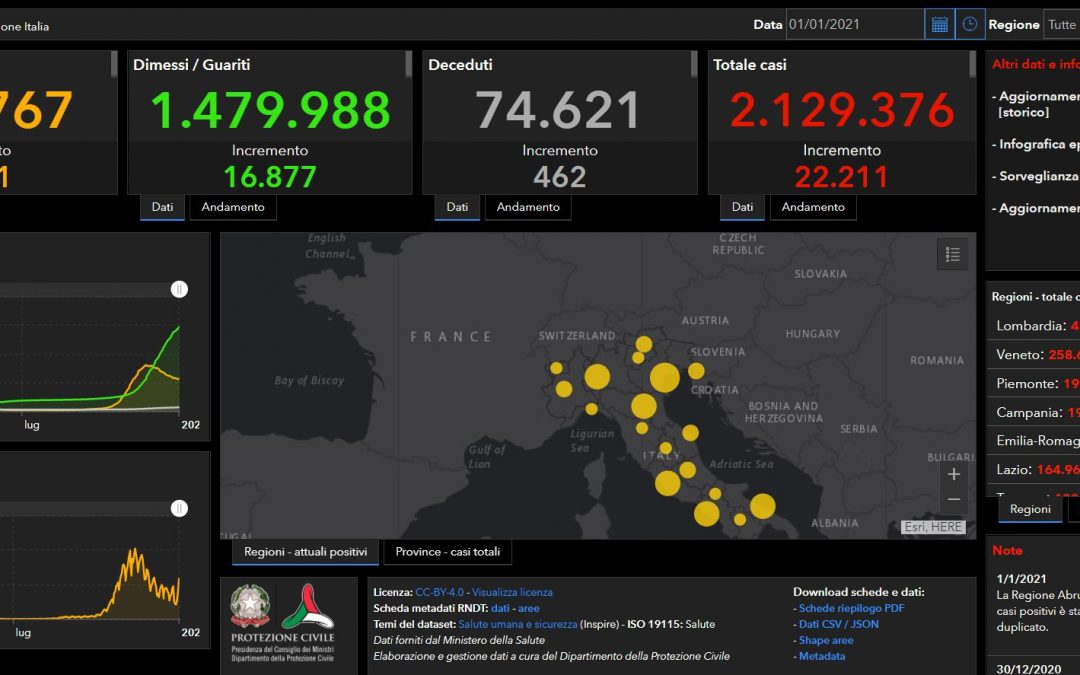Open the calendar date picker icon
This screenshot has height=675, width=1080.
coord(939,25)
